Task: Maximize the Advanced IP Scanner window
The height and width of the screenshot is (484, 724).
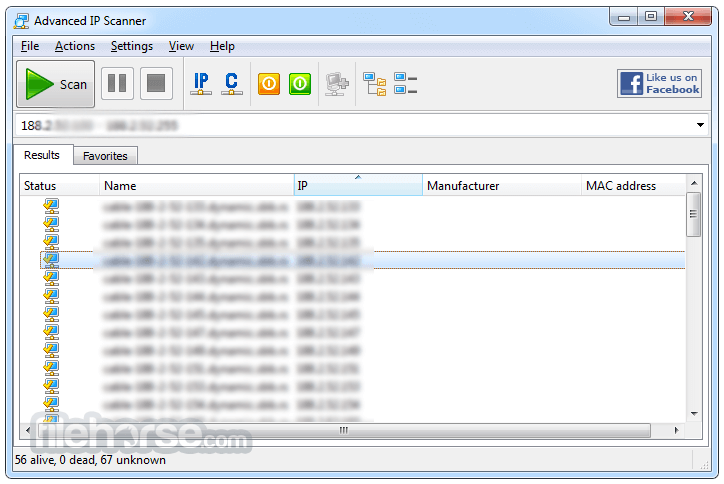Action: pos(651,17)
